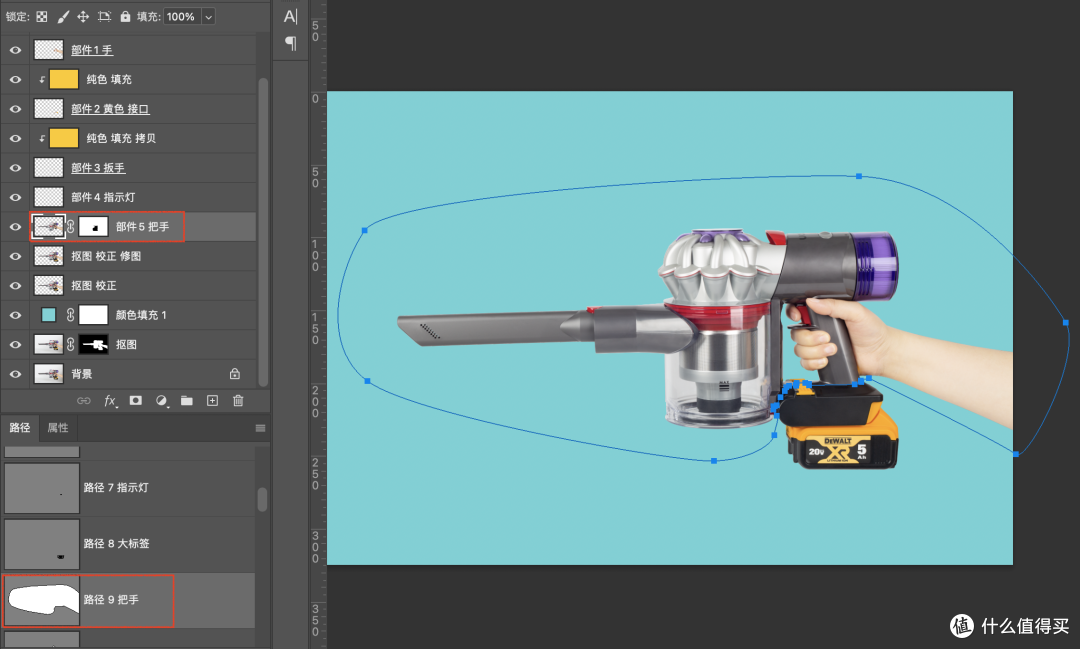Click the add layer mask icon

pyautogui.click(x=136, y=400)
